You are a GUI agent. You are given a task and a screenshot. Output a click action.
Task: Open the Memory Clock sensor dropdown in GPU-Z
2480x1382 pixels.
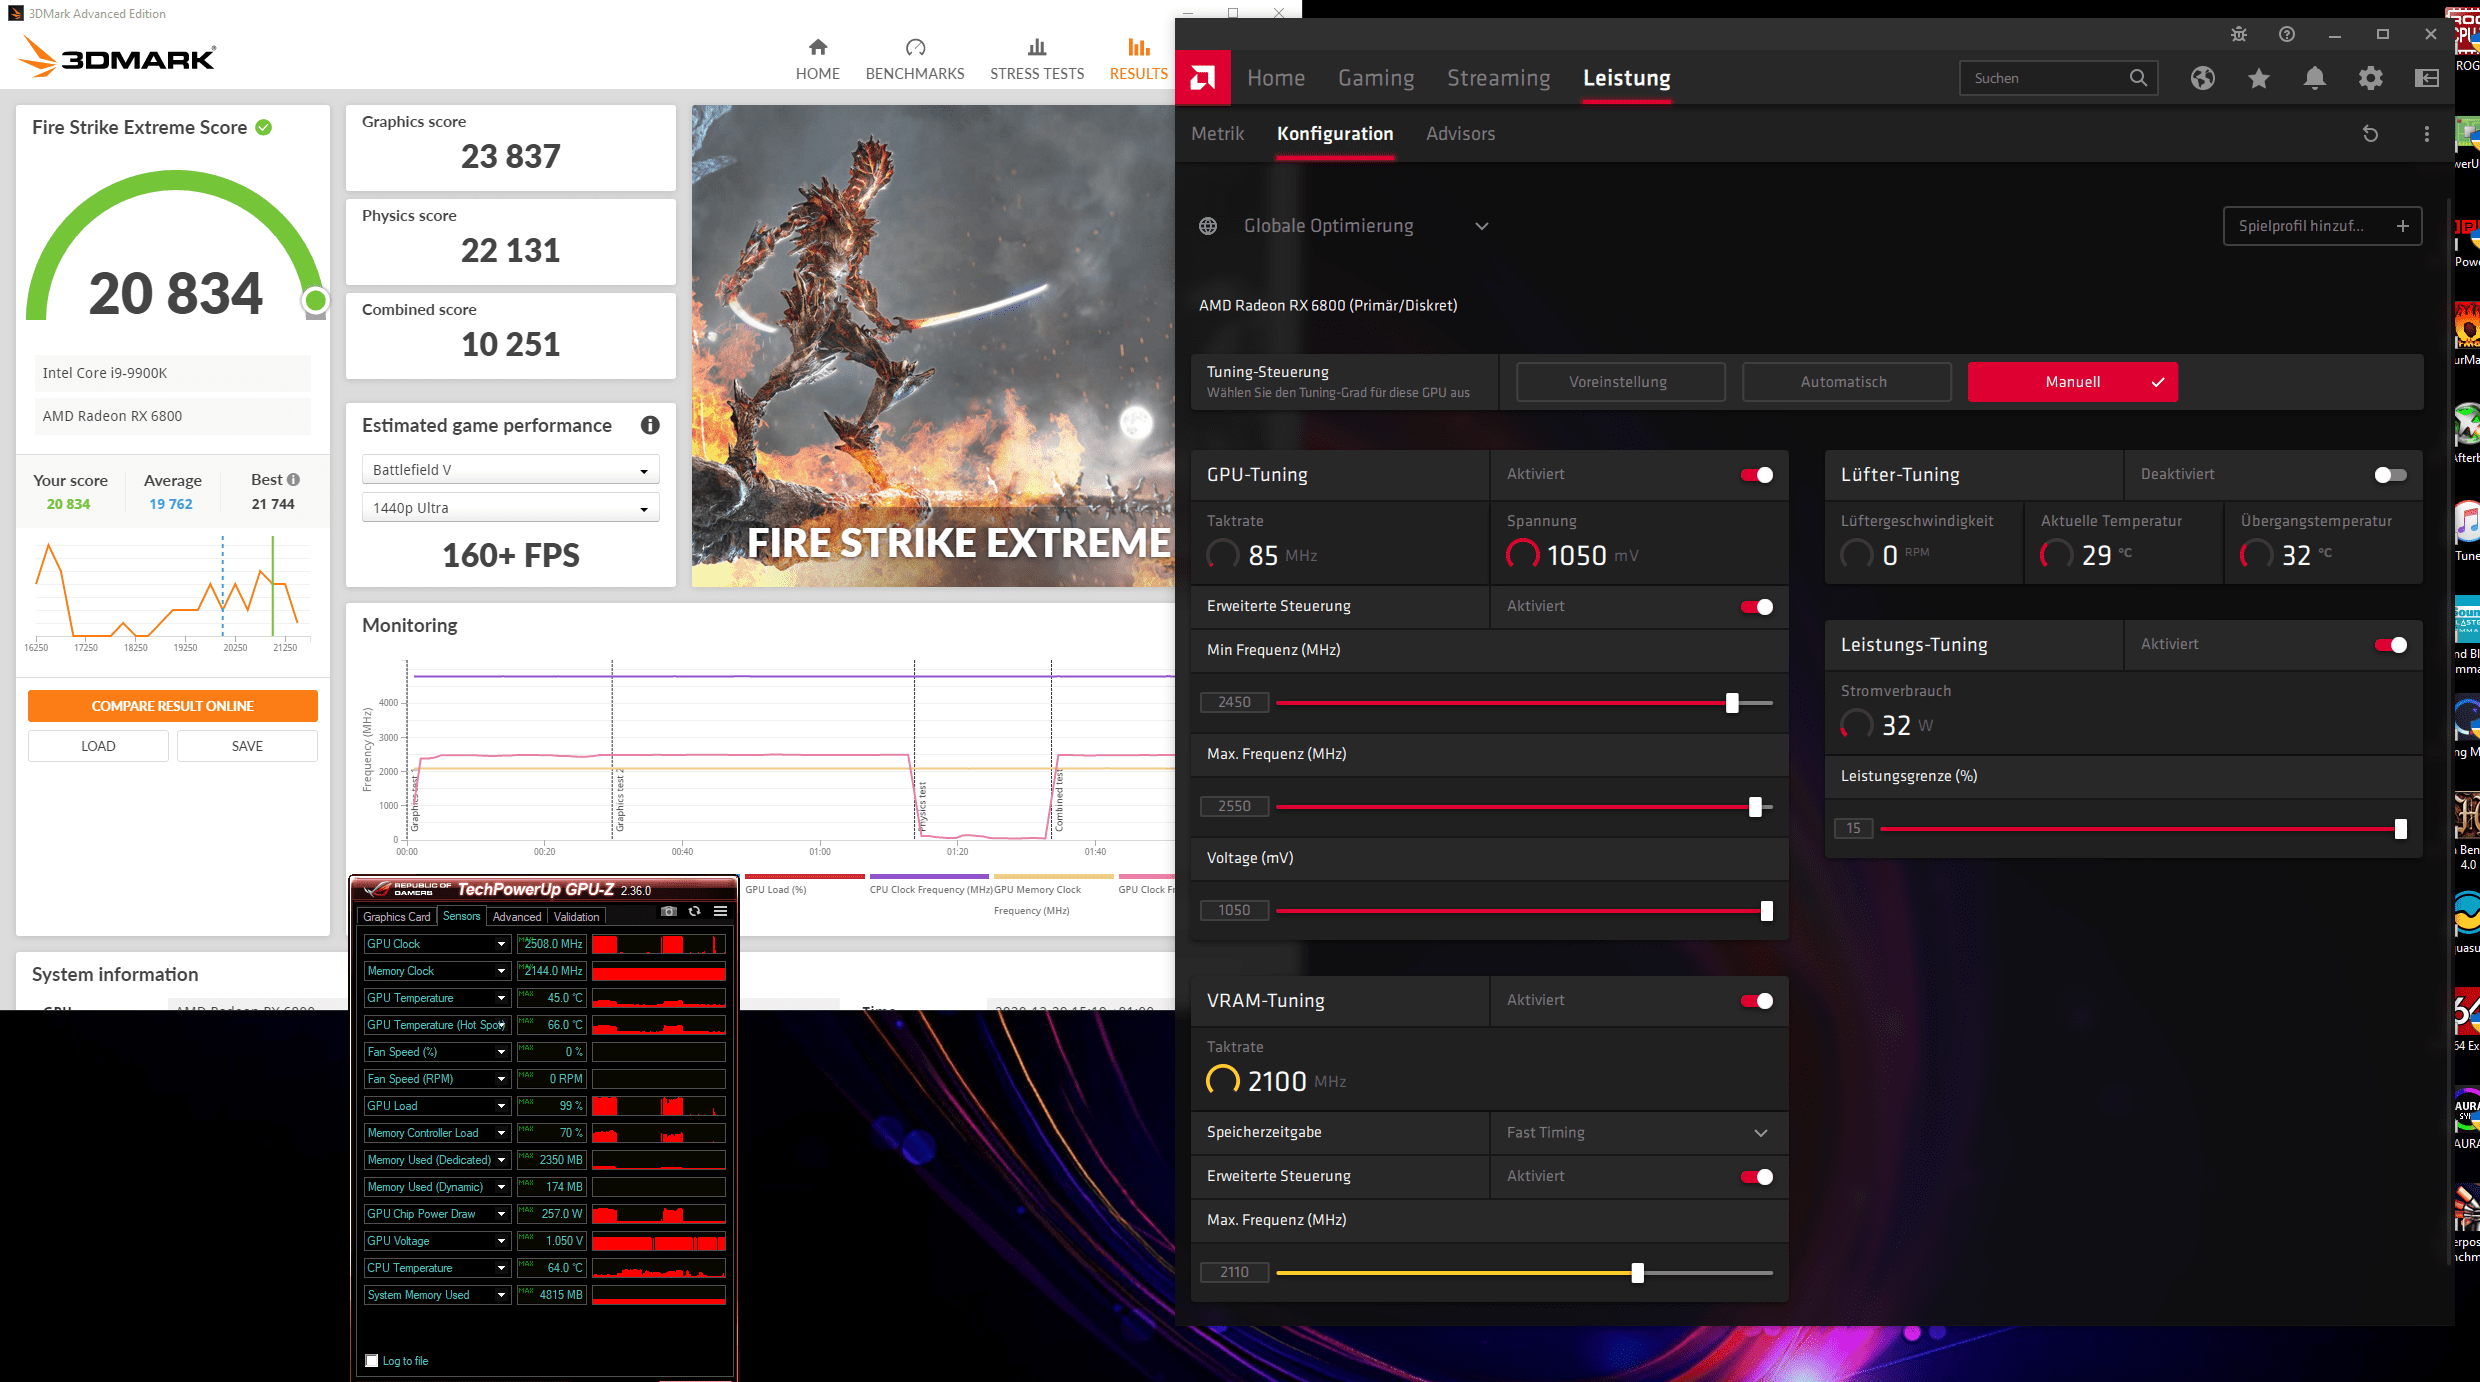pyautogui.click(x=501, y=971)
